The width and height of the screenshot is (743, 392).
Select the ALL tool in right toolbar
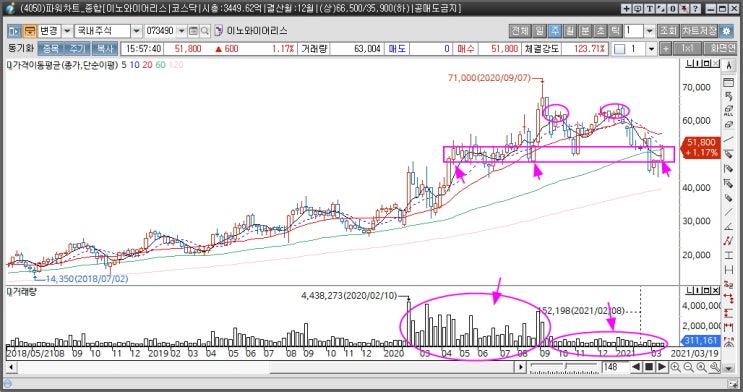728,111
